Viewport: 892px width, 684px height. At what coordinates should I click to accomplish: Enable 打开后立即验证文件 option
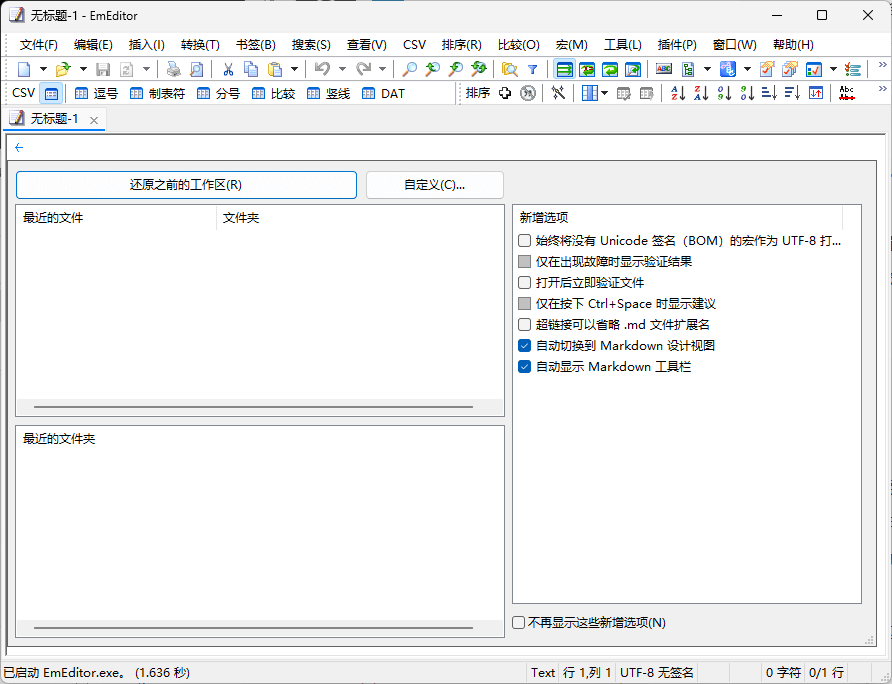524,282
